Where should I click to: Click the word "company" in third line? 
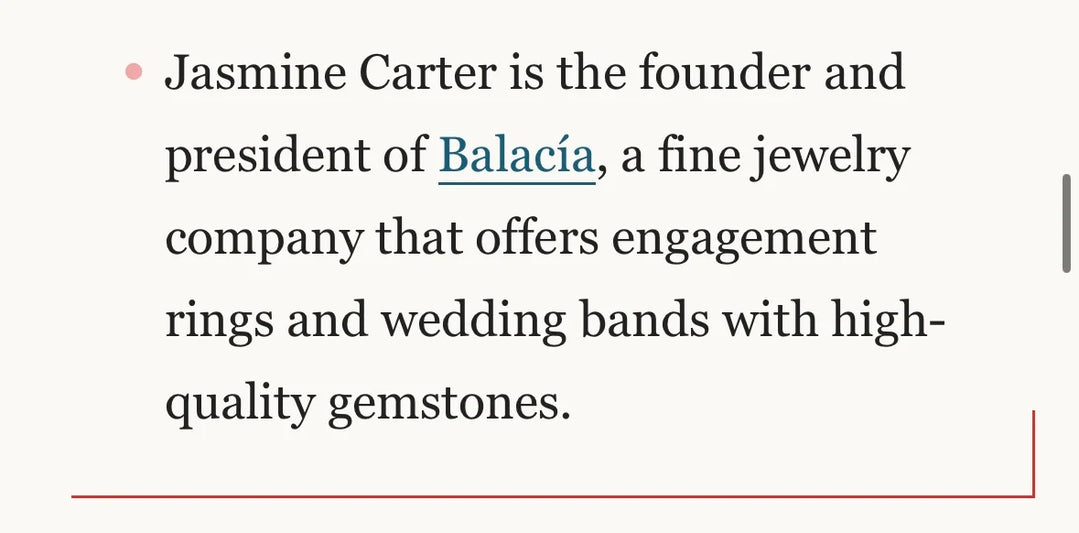point(264,241)
